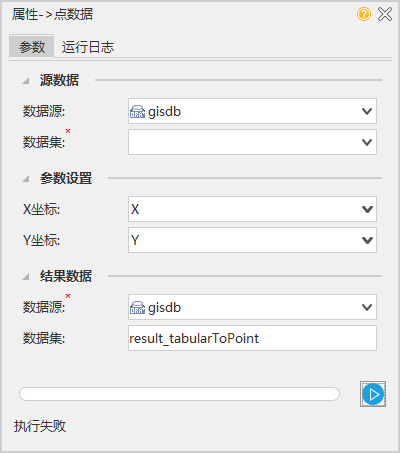400x453 pixels.
Task: Click the orange help question mark icon
Action: coord(364,14)
